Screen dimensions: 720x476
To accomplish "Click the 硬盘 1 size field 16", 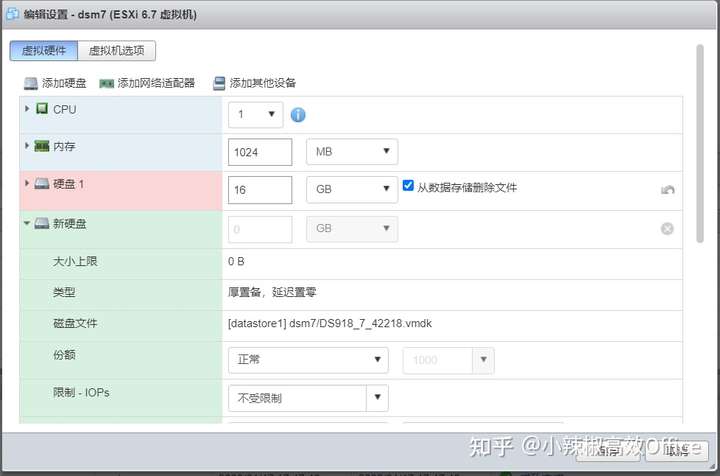I will [260, 190].
